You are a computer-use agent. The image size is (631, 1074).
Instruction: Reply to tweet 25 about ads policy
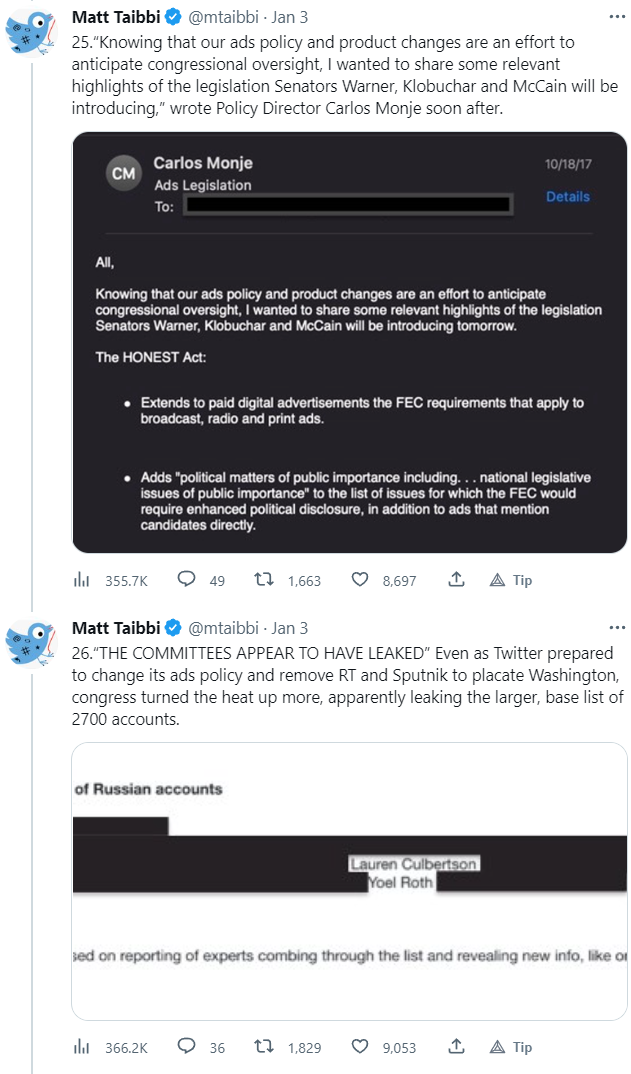point(186,580)
